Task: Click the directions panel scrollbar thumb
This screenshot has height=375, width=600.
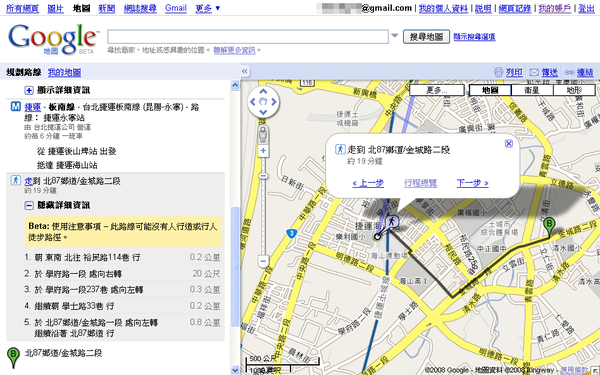Action: pos(235,266)
